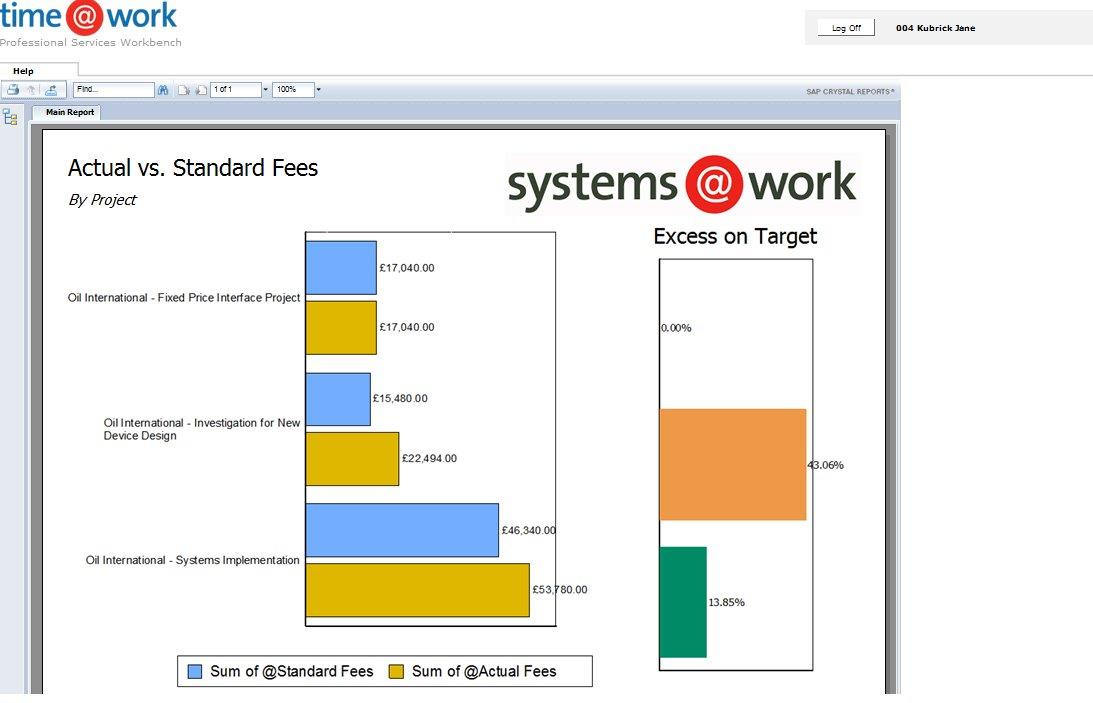The height and width of the screenshot is (703, 1093).
Task: Click 'Oil International - Fixed Price Interface Project' label
Action: coord(184,298)
